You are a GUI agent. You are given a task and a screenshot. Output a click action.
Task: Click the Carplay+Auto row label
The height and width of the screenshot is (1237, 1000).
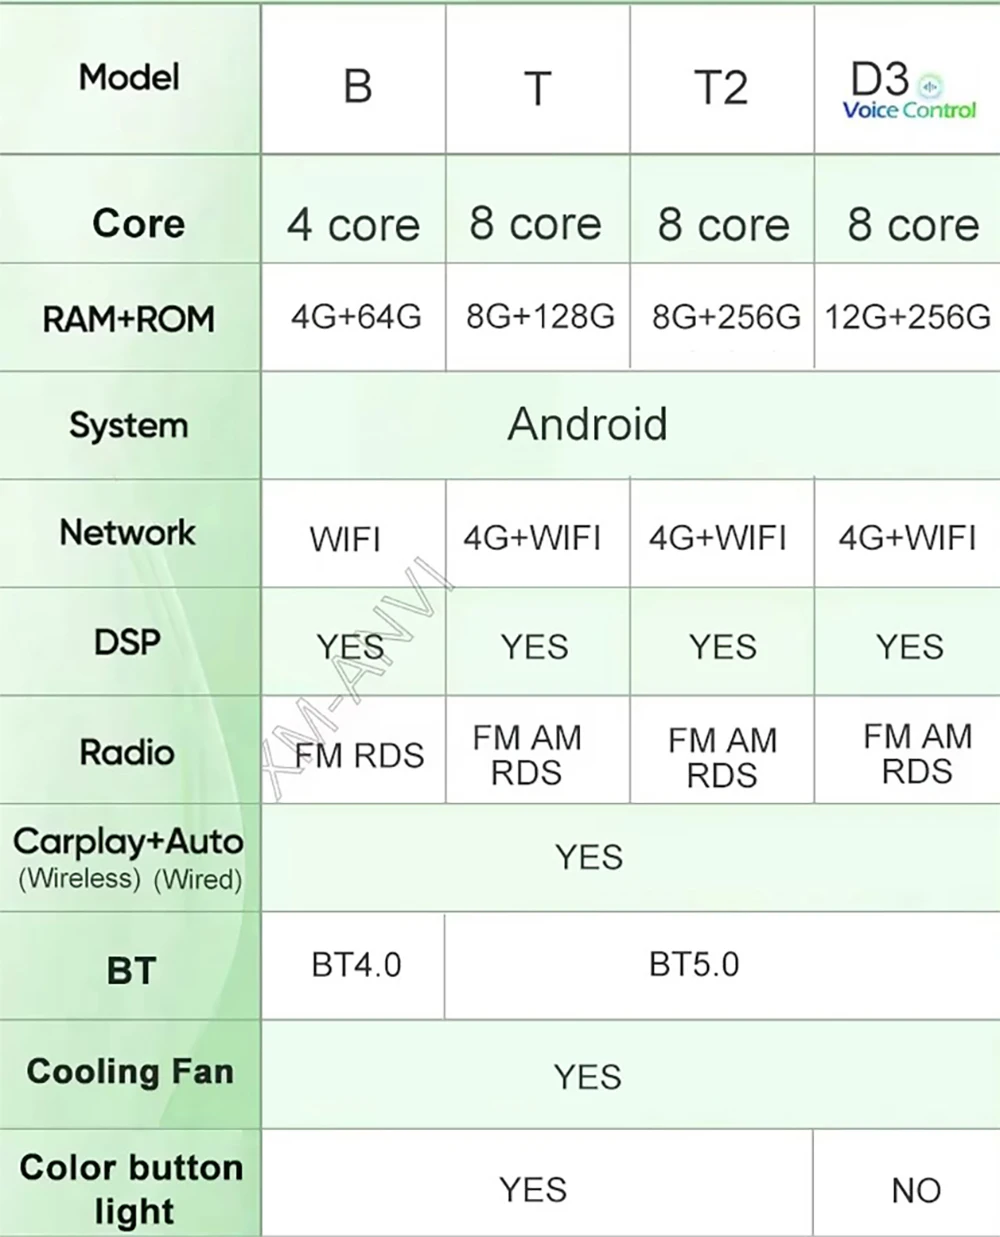pos(129,842)
